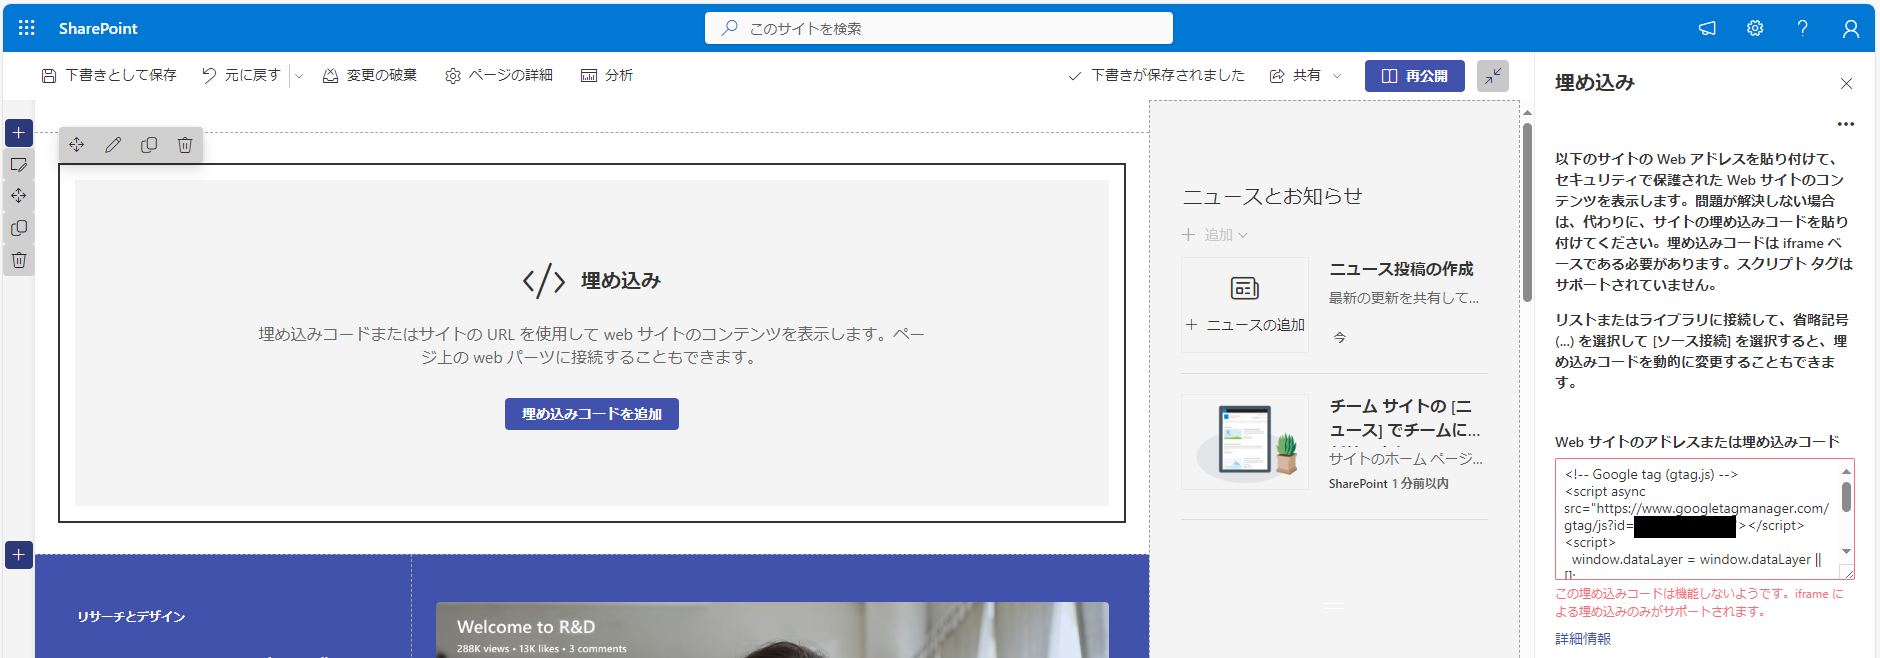
Task: Open the megaphone announcements icon
Action: click(x=1707, y=28)
